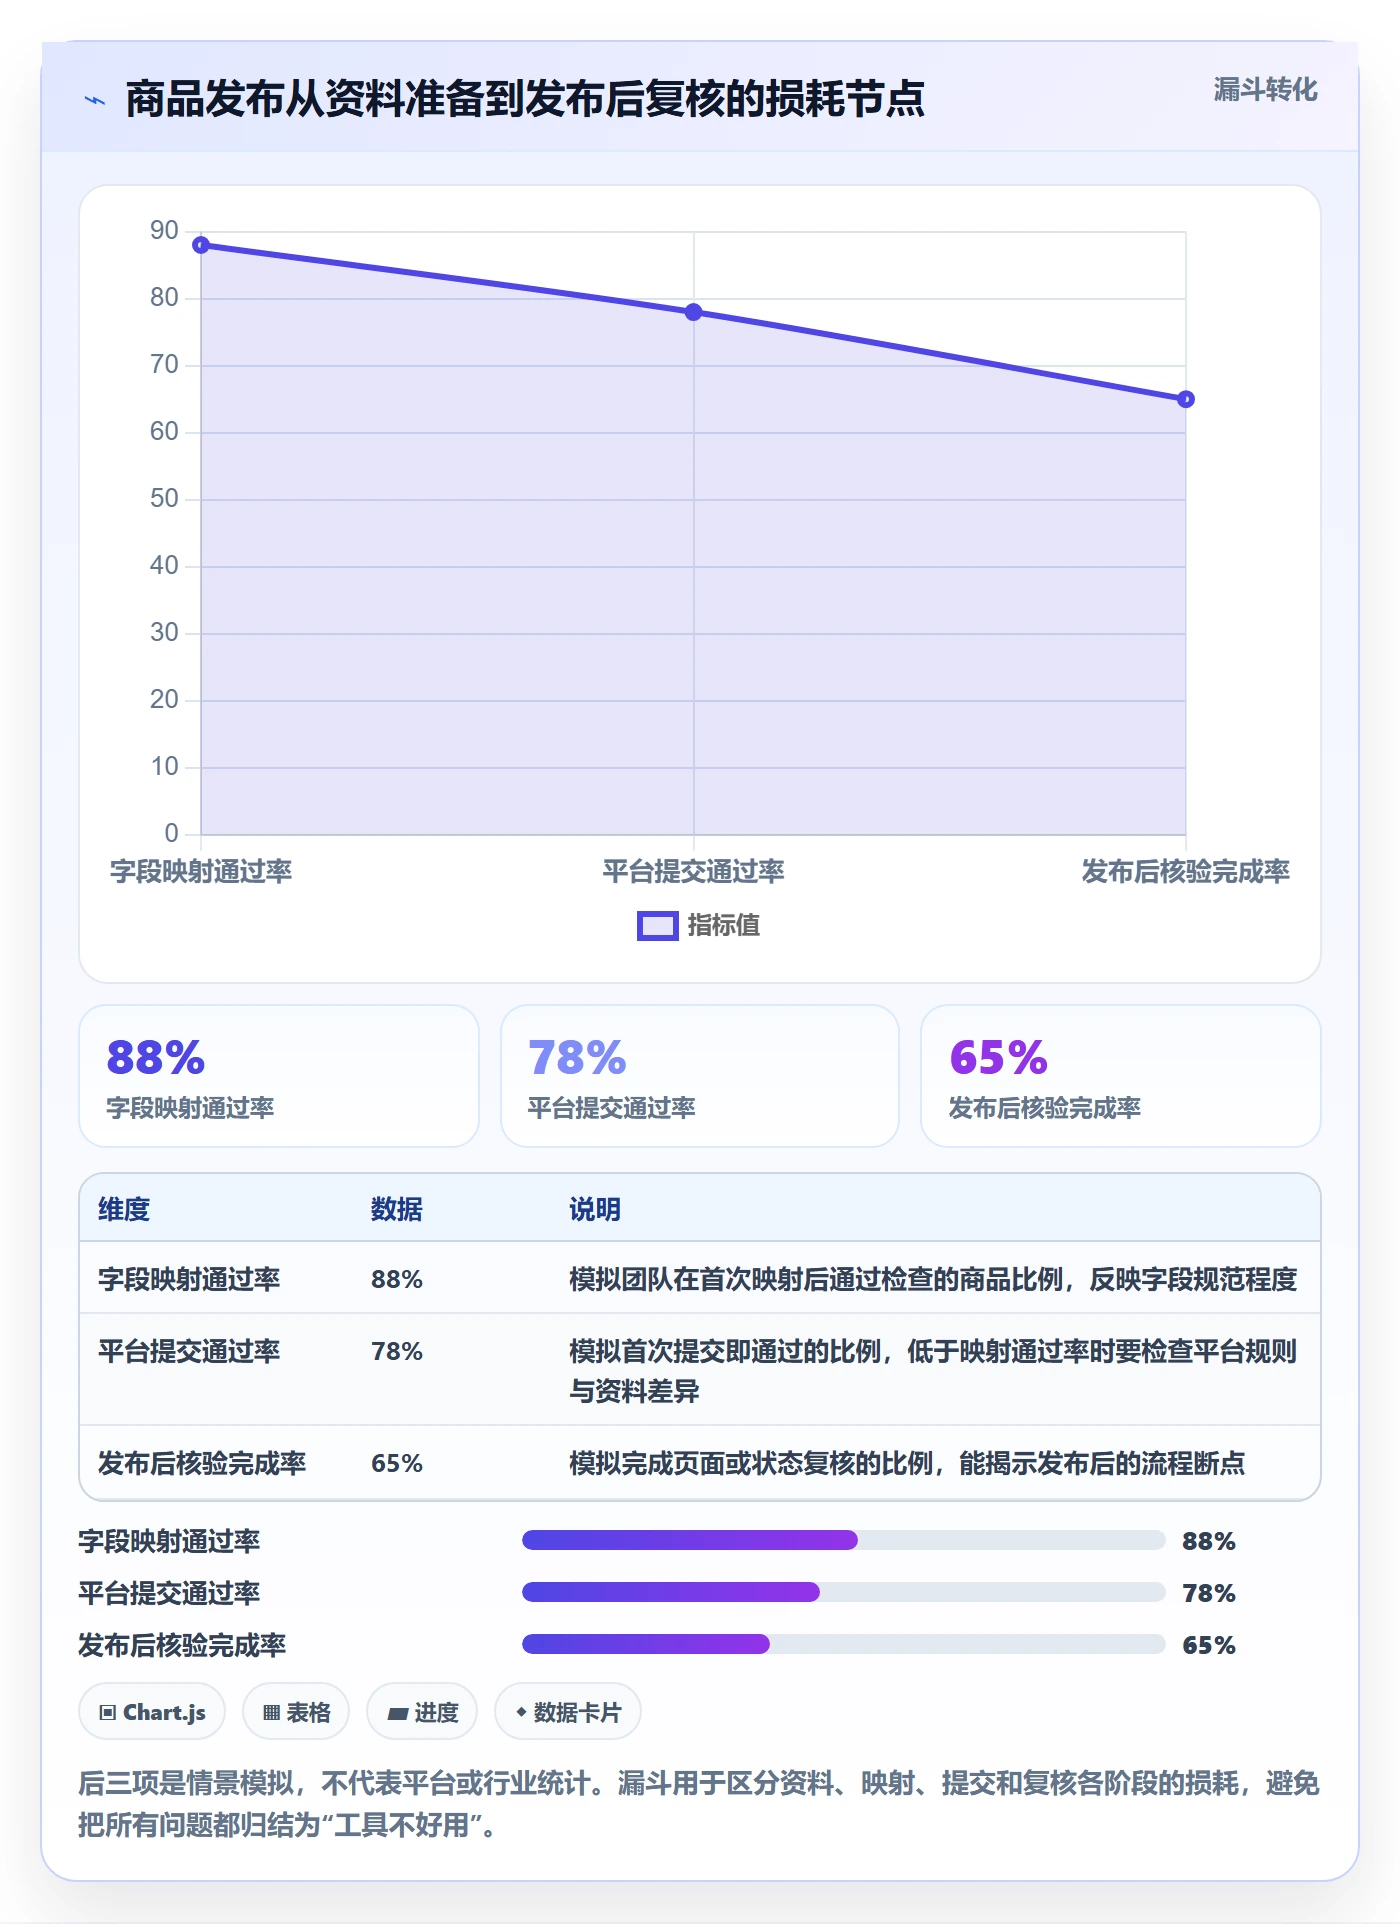Click the 平台提交通过率 x-axis label on chart
Viewport: 1400px width, 1924px height.
point(694,871)
